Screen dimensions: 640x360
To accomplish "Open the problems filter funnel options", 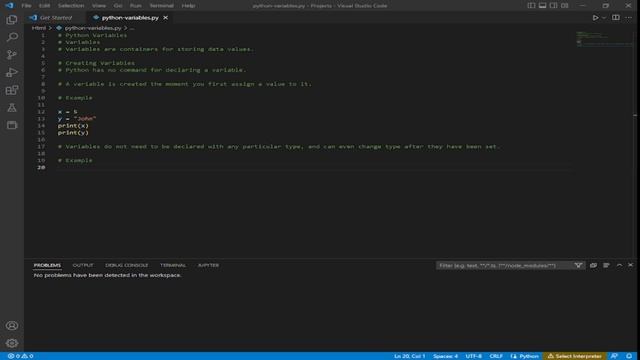I will click(578, 265).
